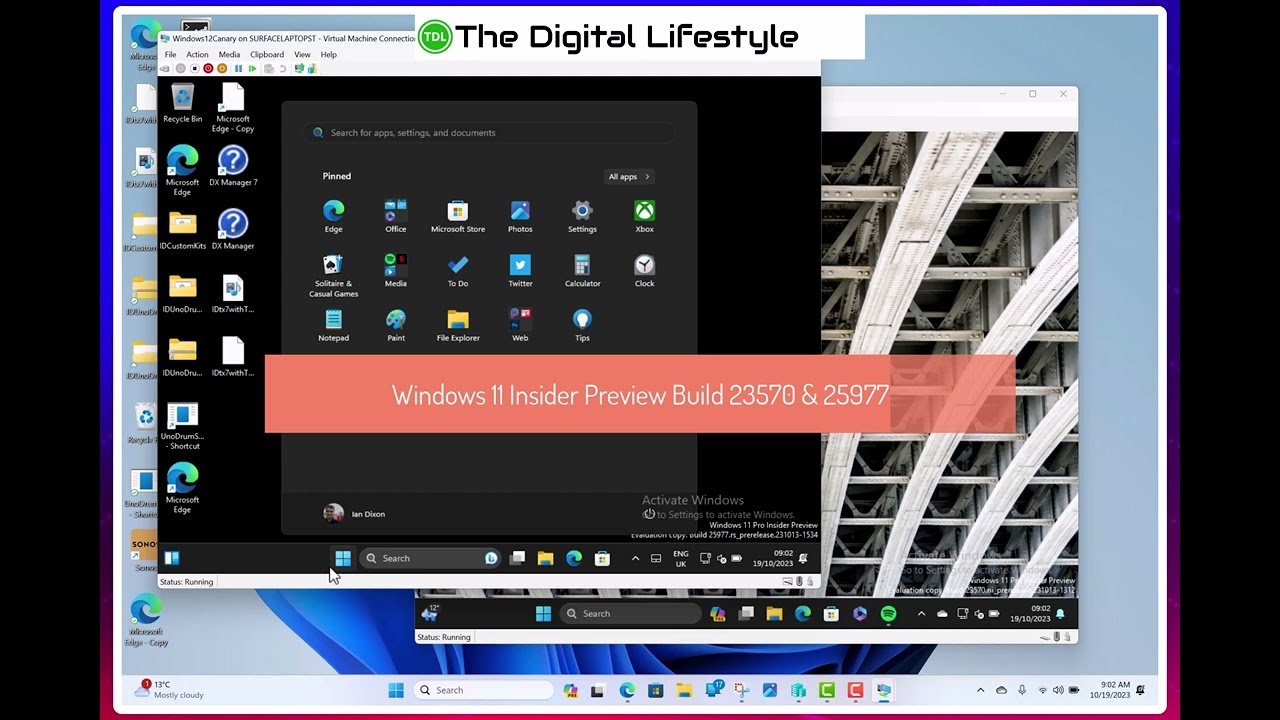Viewport: 1280px width, 720px height.
Task: Open pinned Web app
Action: tap(520, 325)
